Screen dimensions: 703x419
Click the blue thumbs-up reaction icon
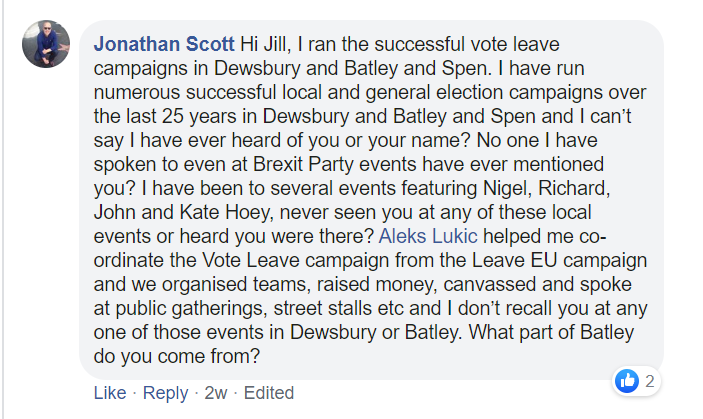click(x=628, y=381)
